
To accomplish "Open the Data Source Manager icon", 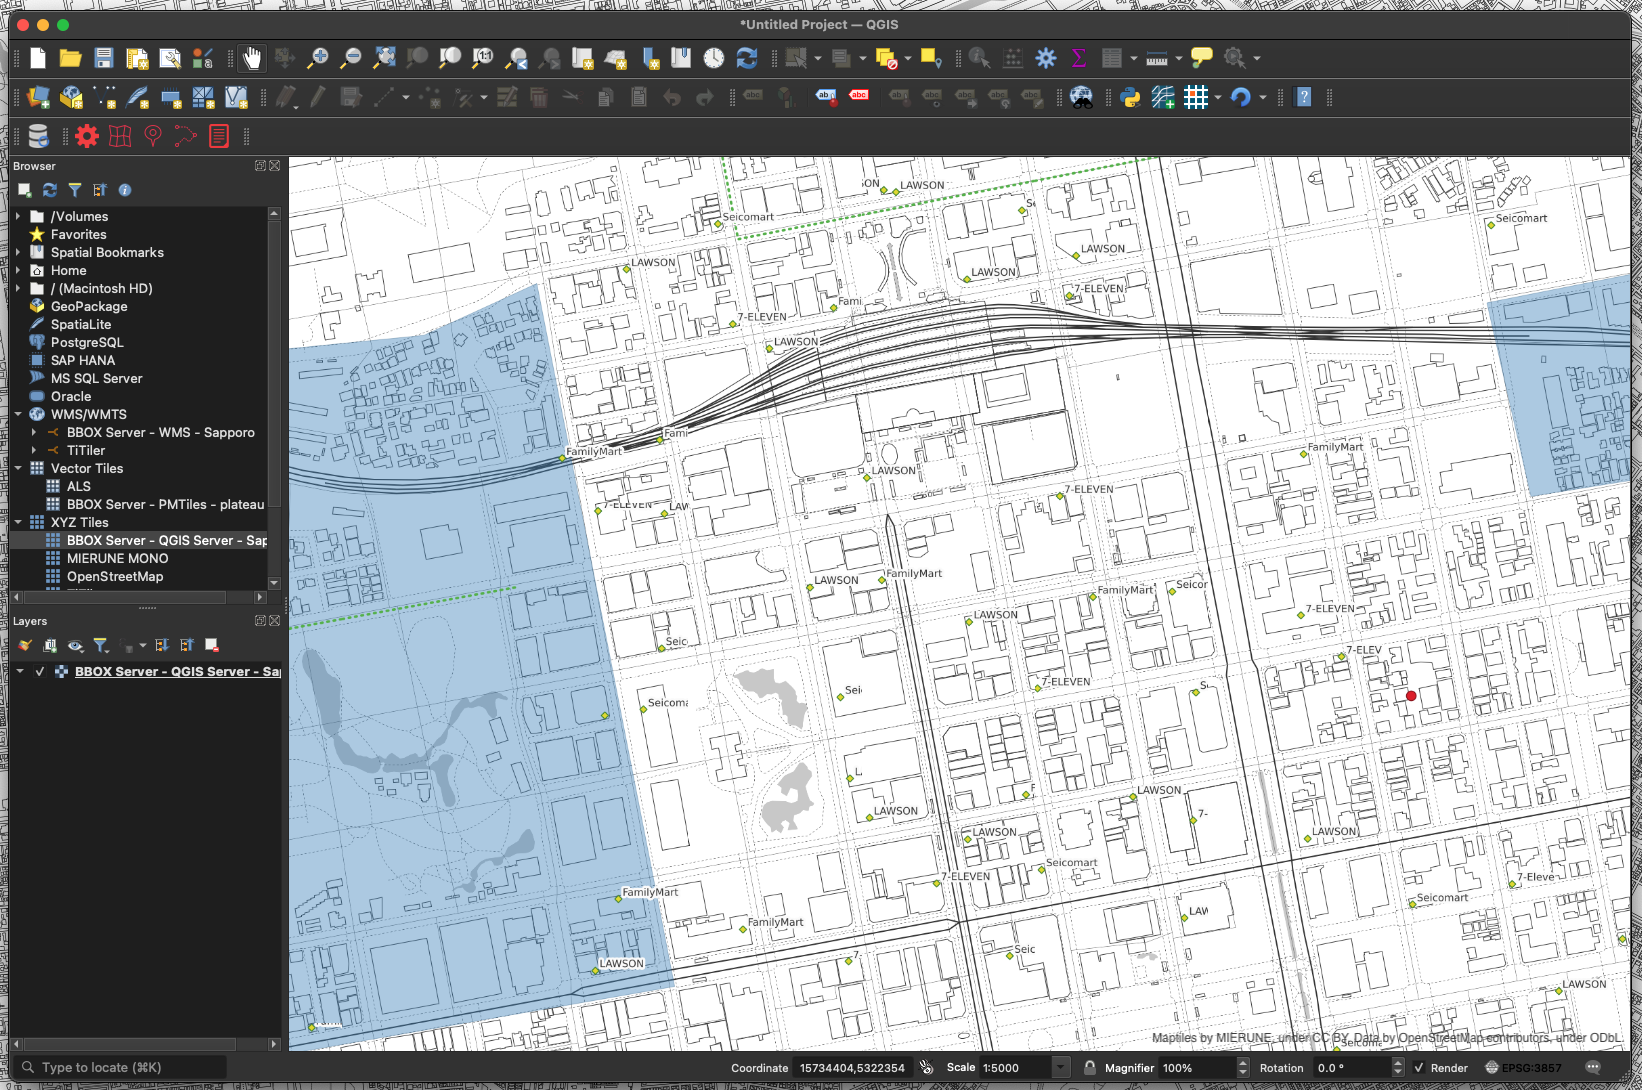I will (38, 97).
